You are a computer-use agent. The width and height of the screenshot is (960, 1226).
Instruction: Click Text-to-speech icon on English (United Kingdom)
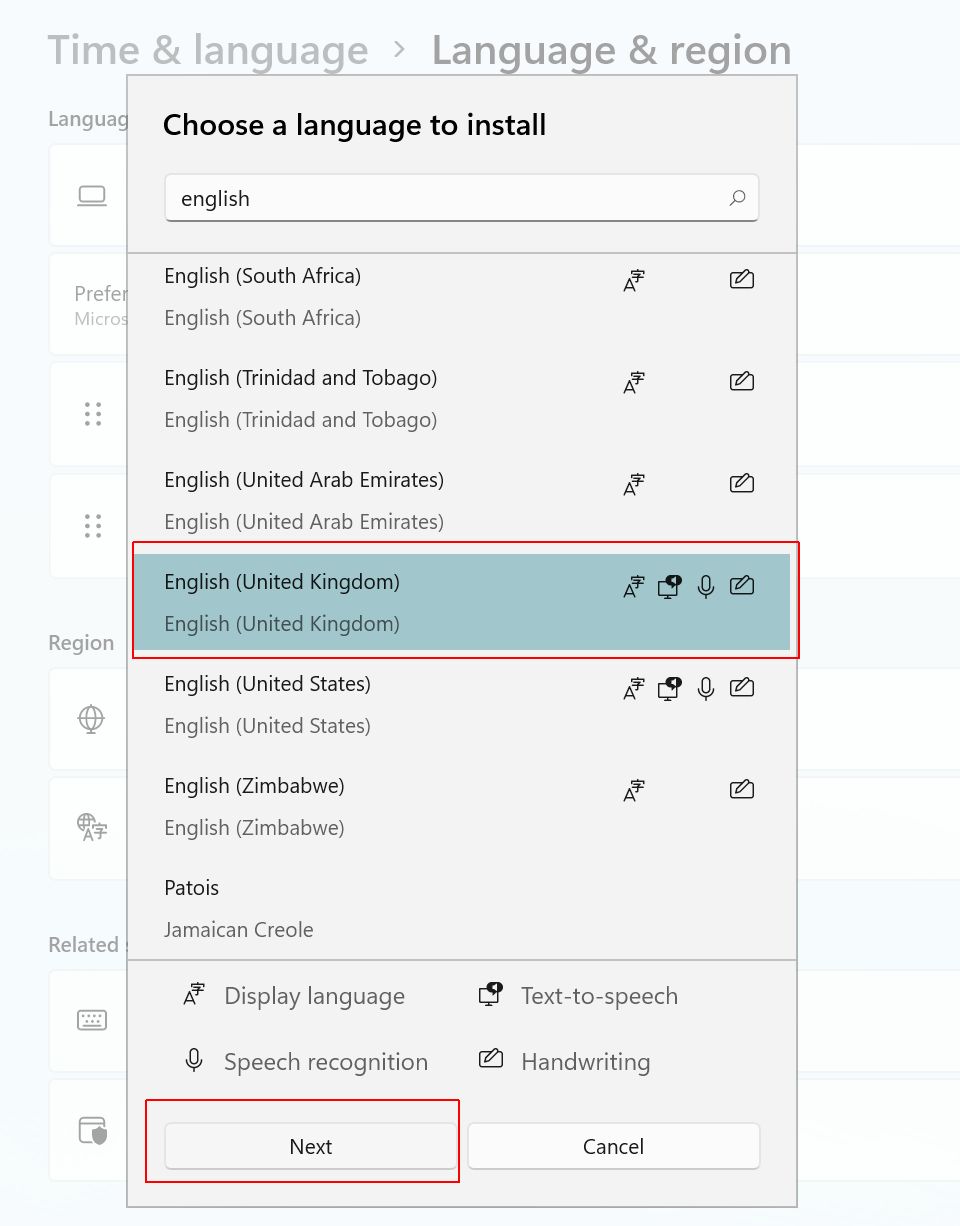[669, 586]
